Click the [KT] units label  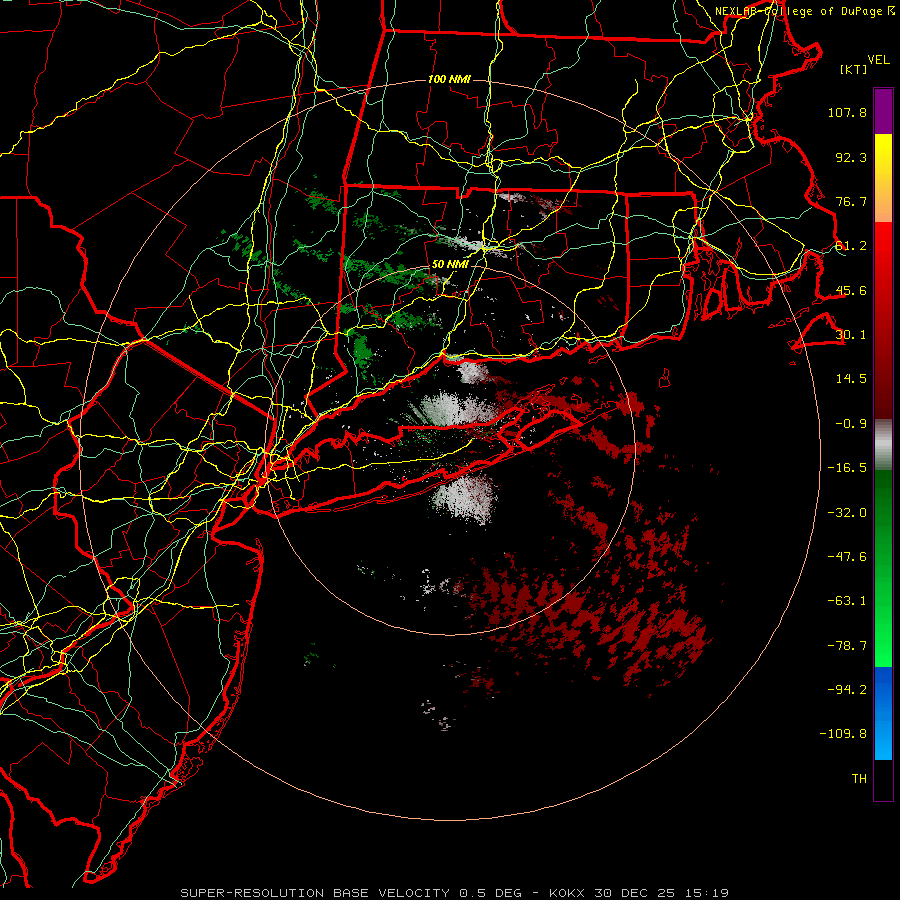click(x=853, y=69)
